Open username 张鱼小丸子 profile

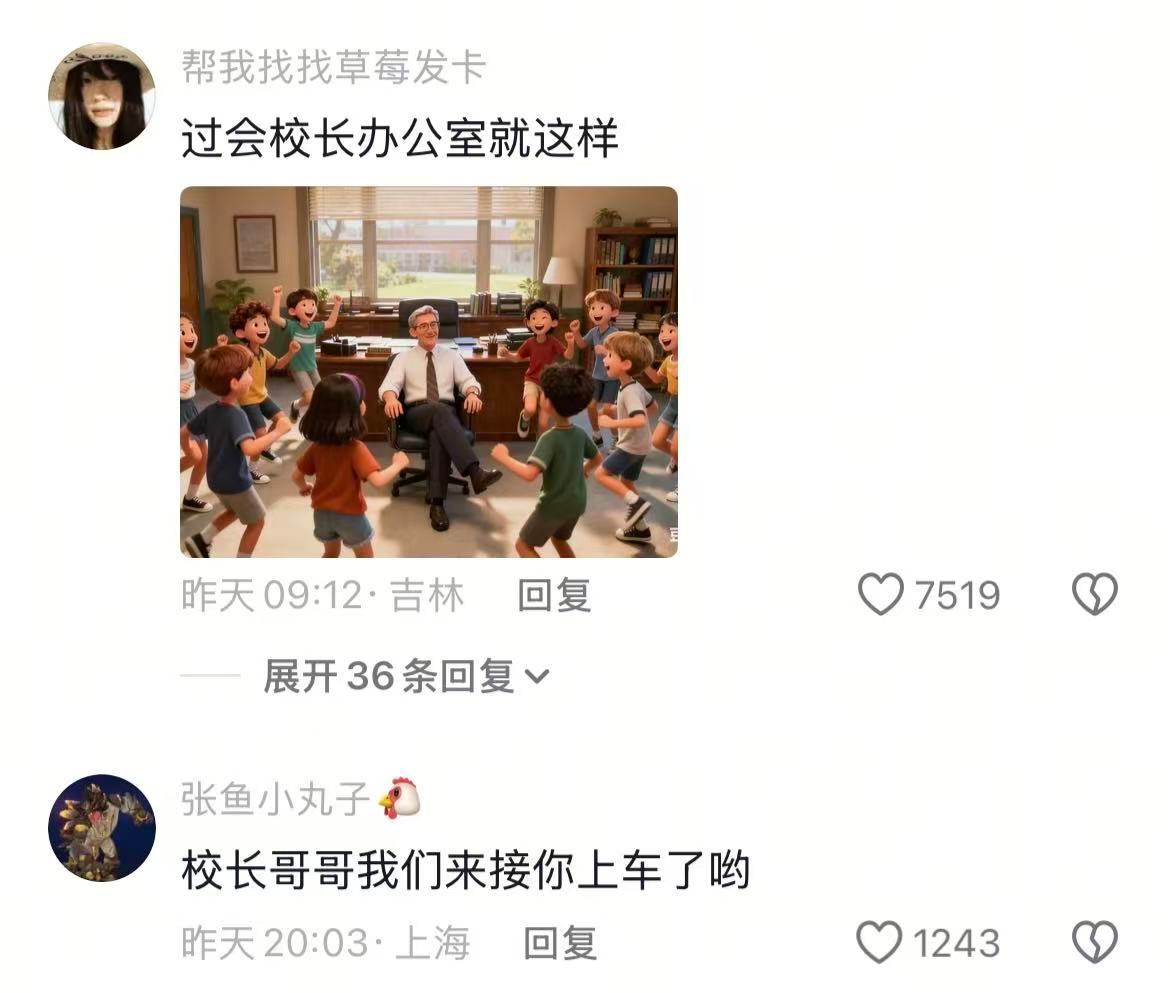coord(275,798)
